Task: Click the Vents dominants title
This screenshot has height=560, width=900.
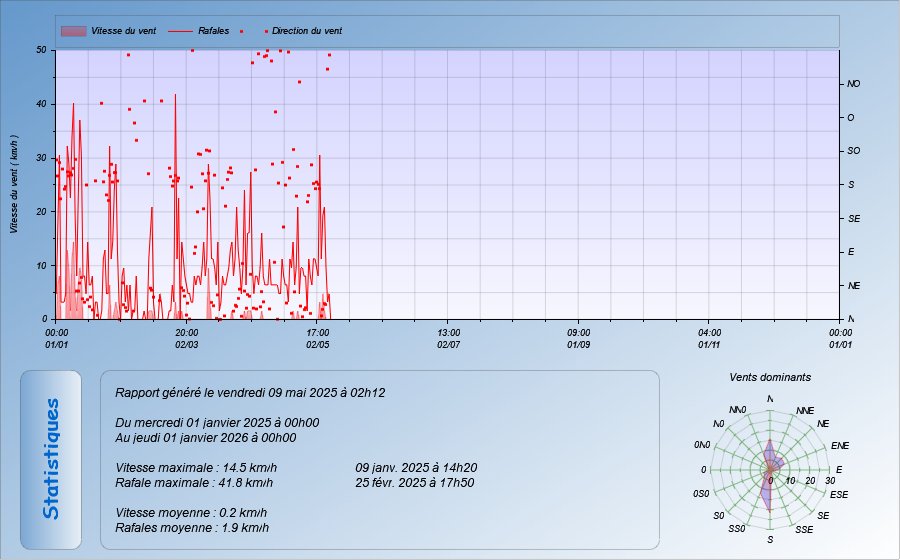Action: click(770, 378)
